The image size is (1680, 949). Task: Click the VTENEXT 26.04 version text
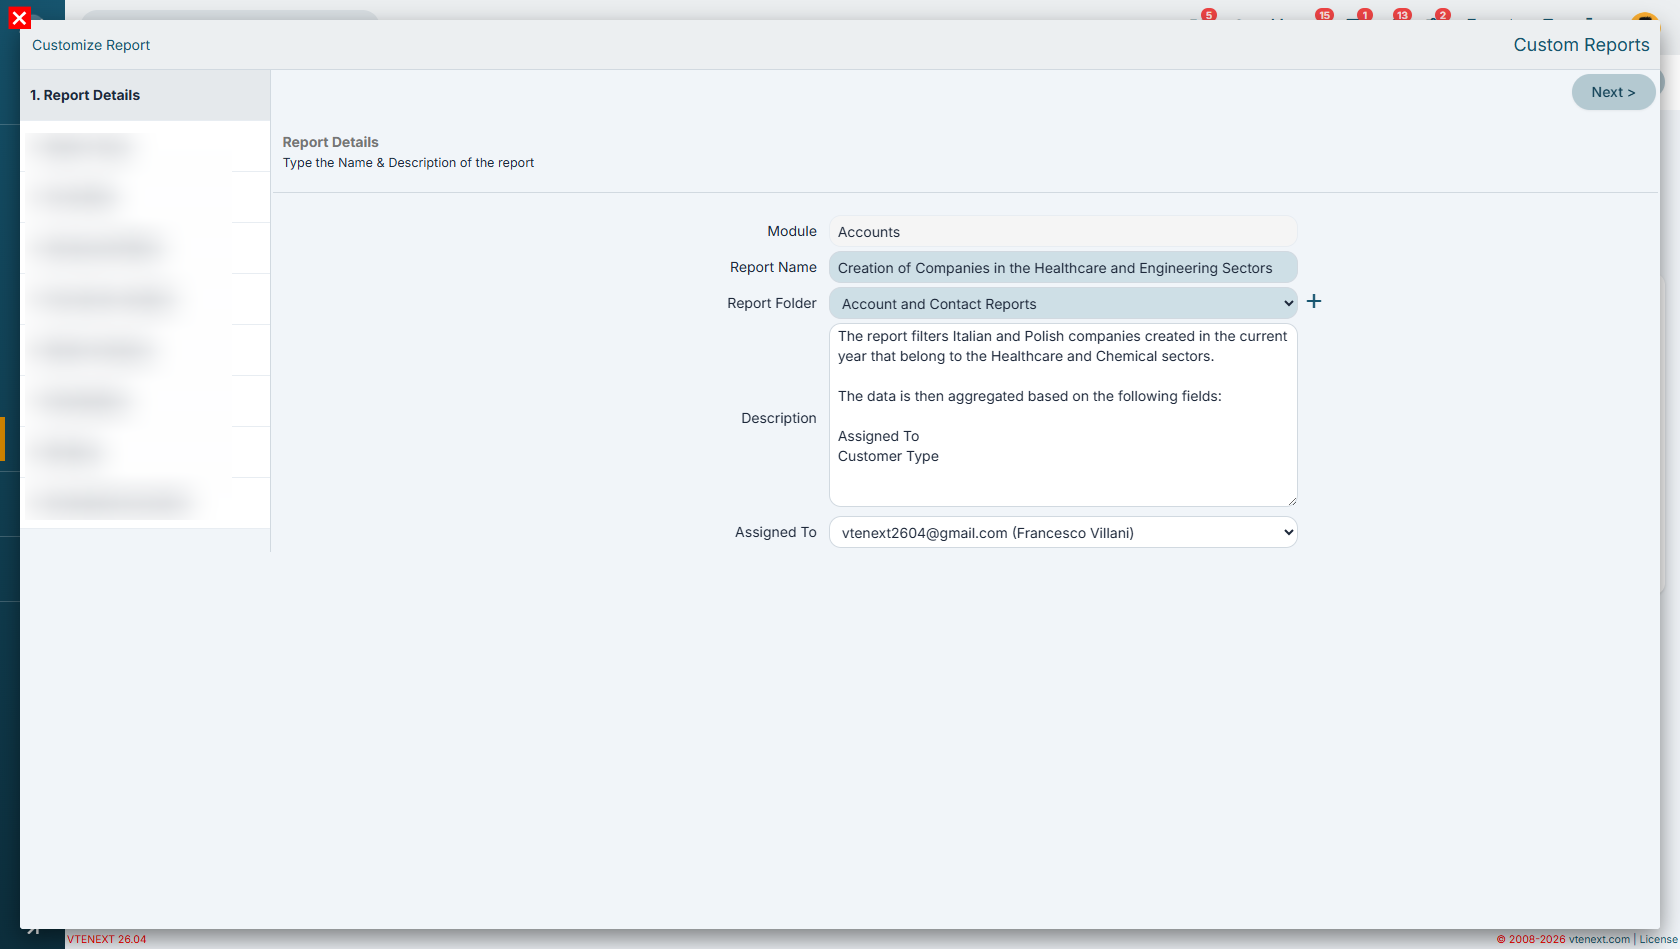pyautogui.click(x=107, y=939)
